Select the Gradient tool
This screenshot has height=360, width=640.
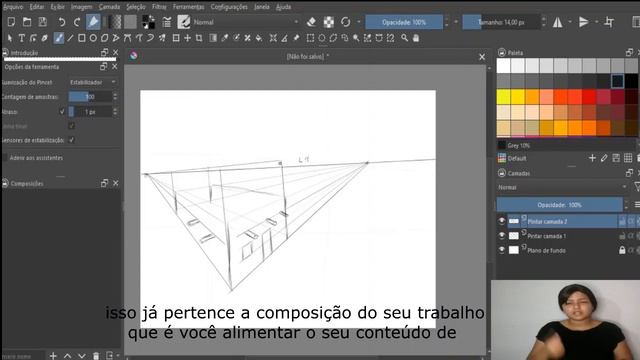[x=213, y=38]
